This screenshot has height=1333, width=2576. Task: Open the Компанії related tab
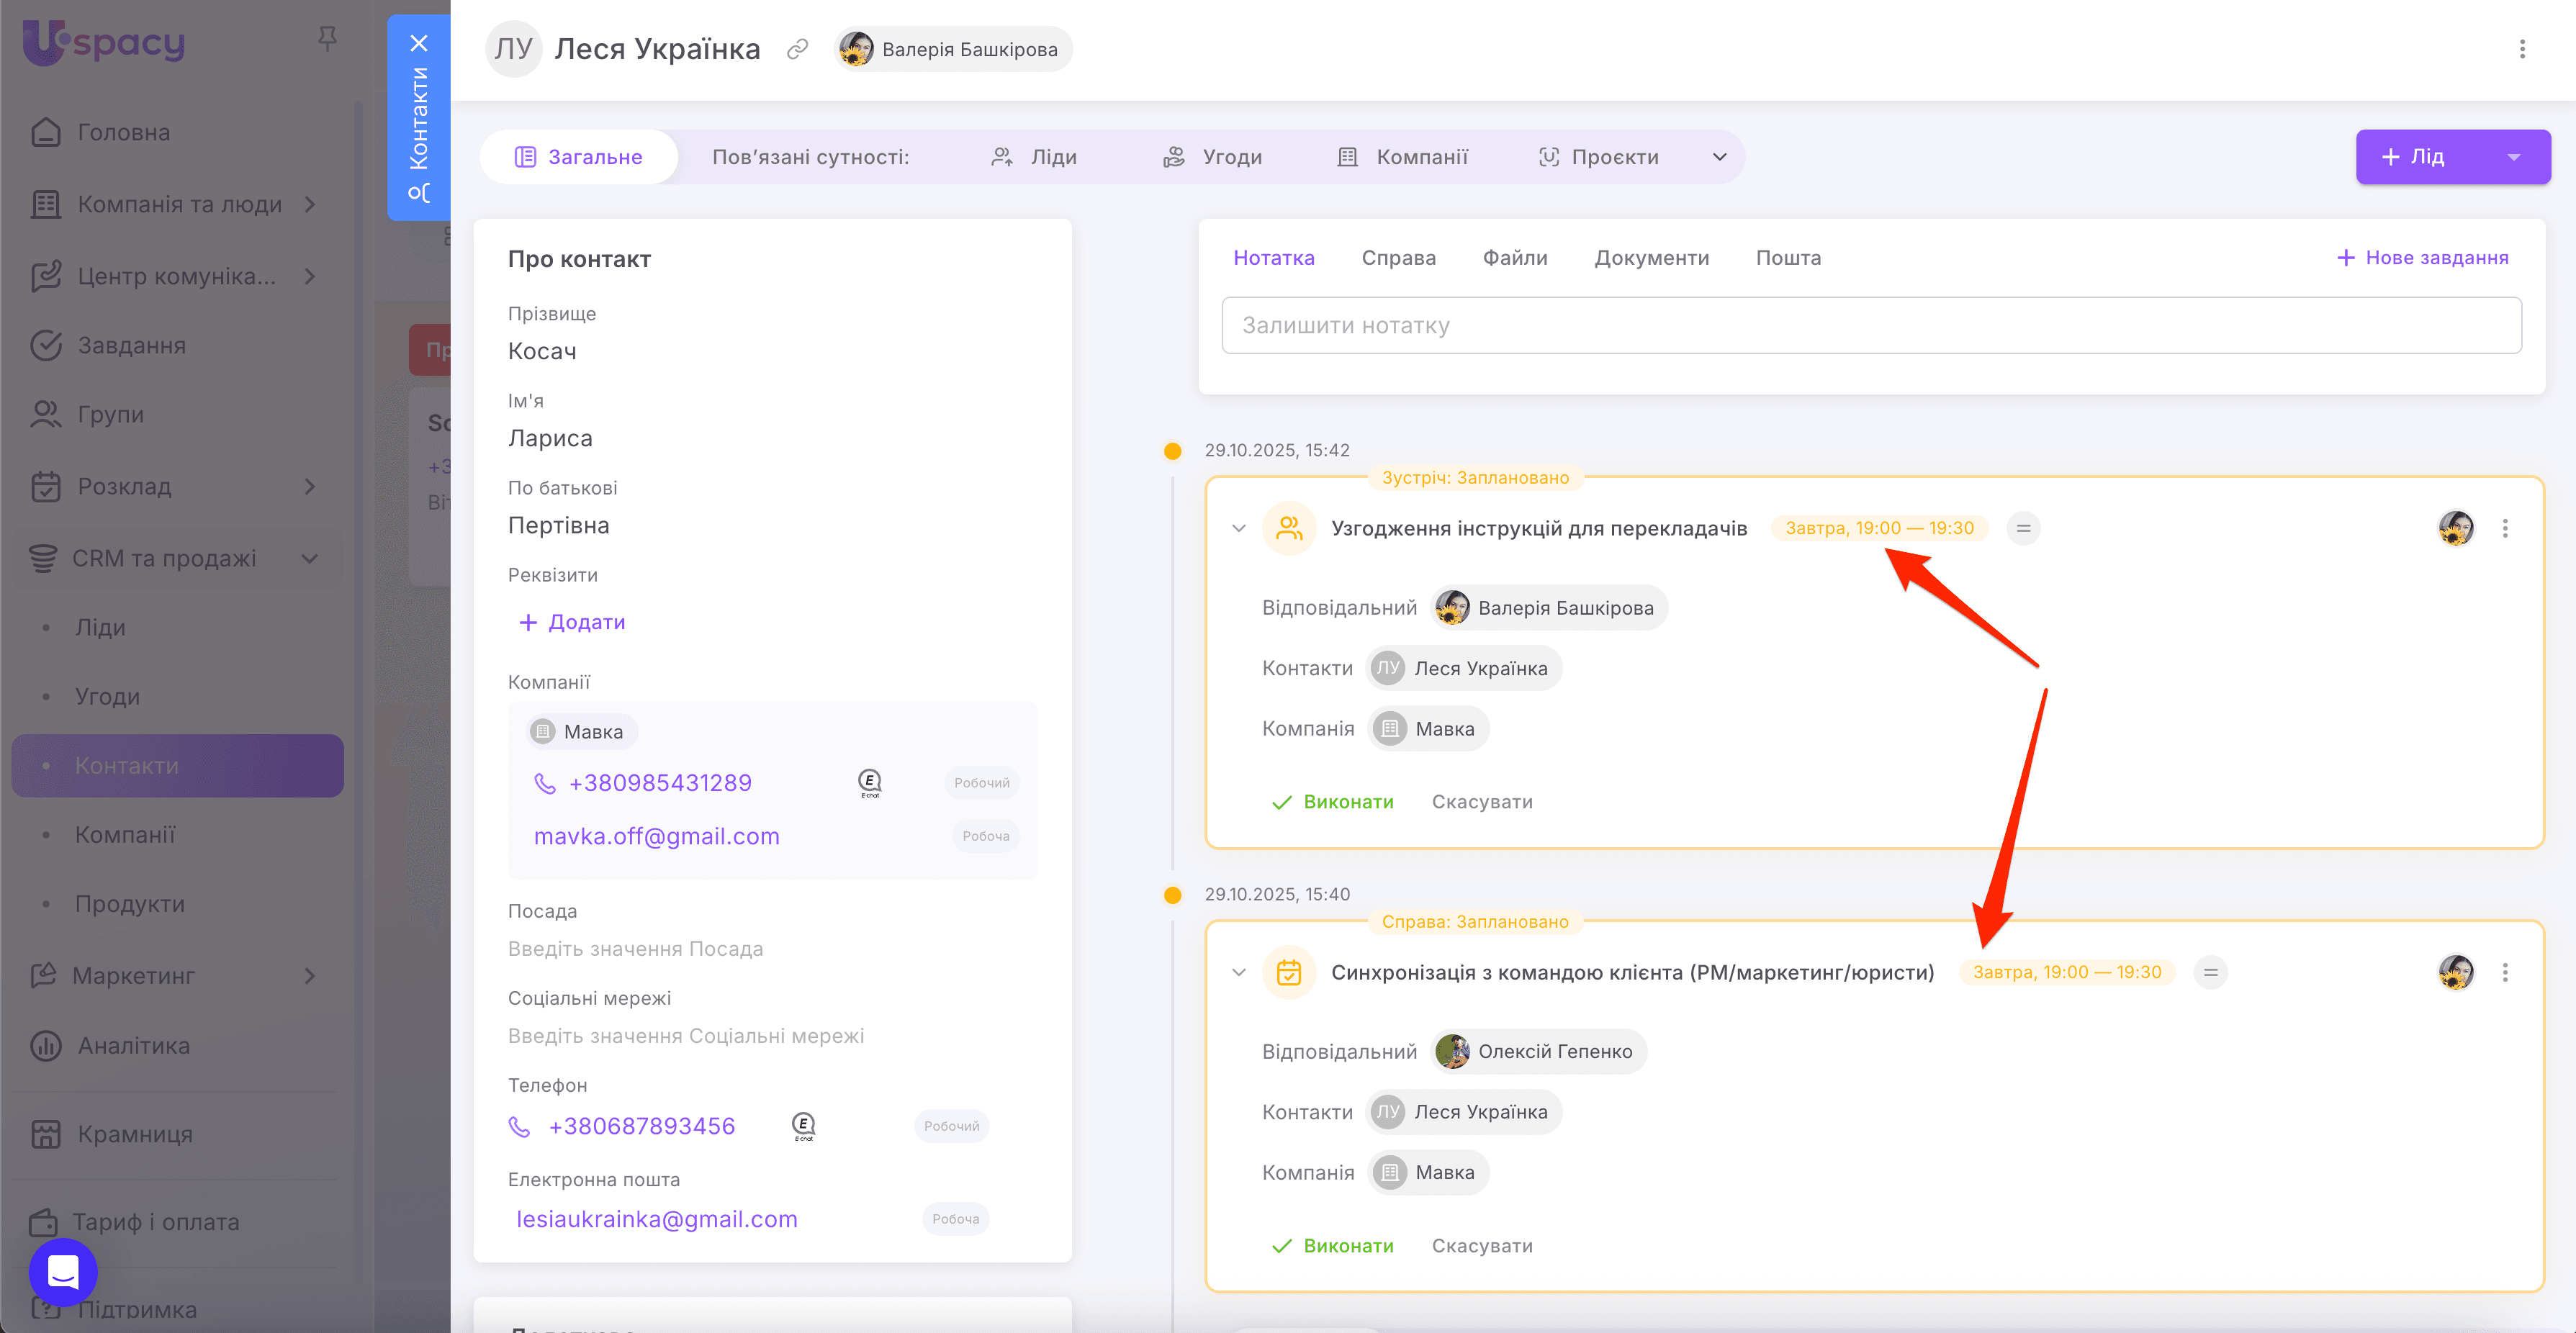coord(1402,157)
